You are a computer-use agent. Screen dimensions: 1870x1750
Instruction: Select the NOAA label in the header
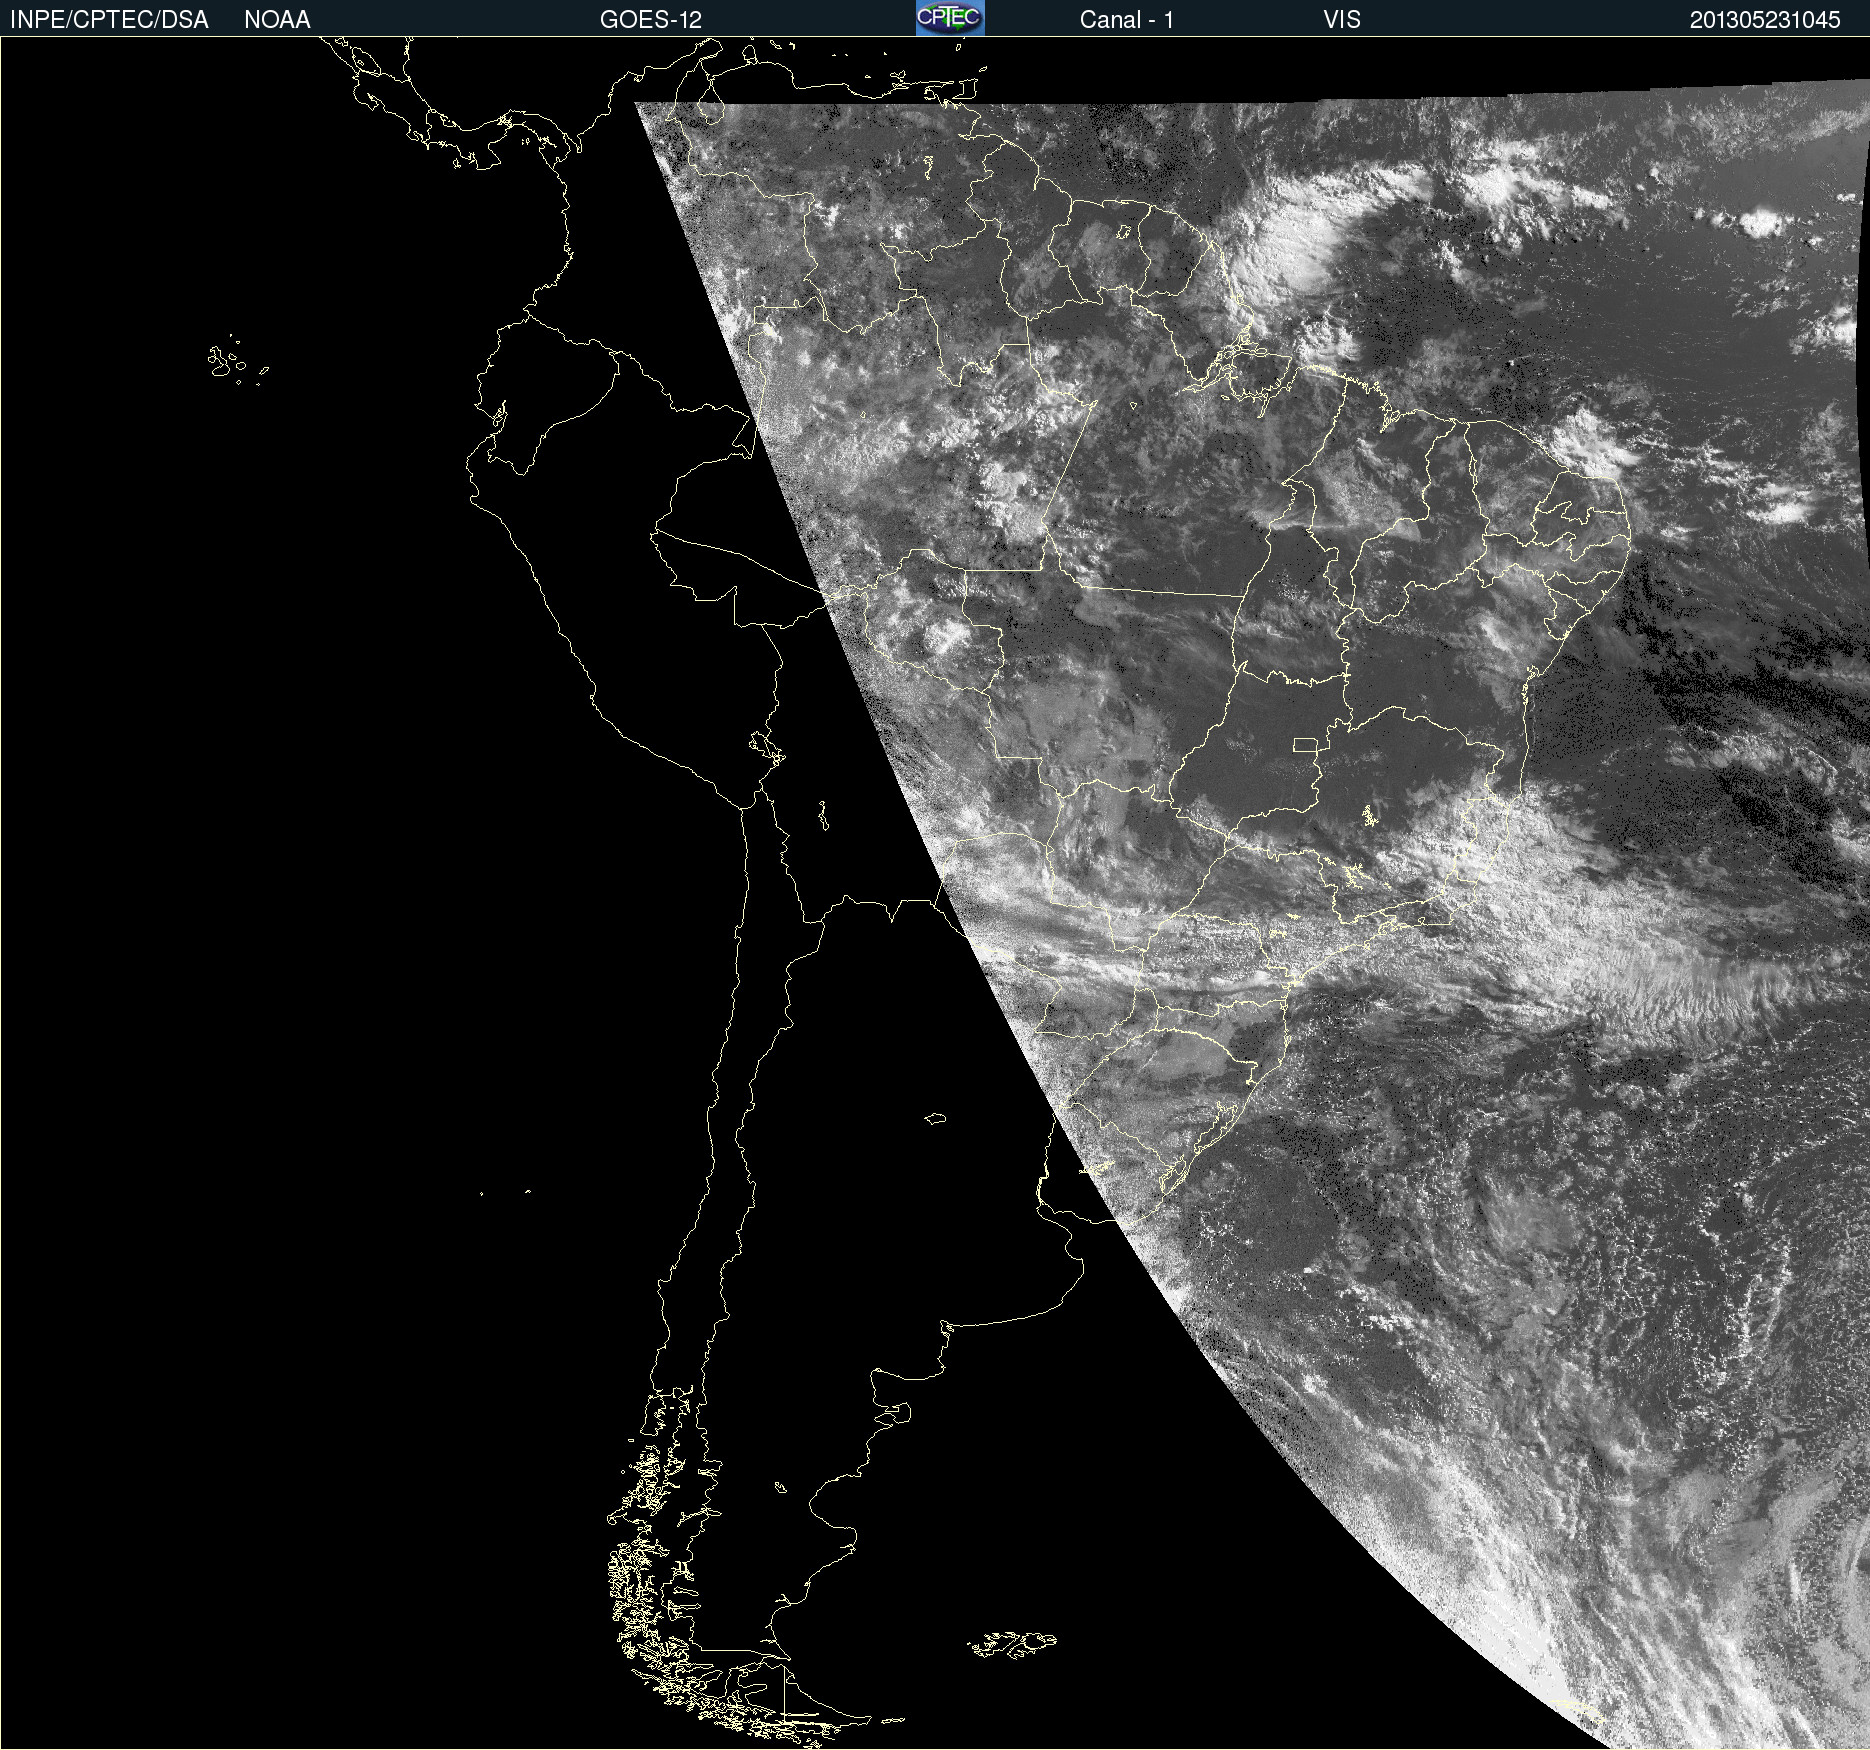277,20
